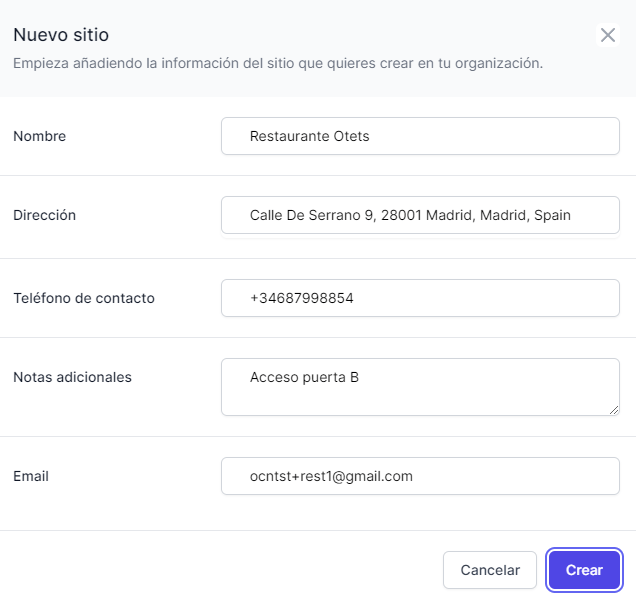Select the Teléfono de contacto input
636x601 pixels.
[500, 298]
